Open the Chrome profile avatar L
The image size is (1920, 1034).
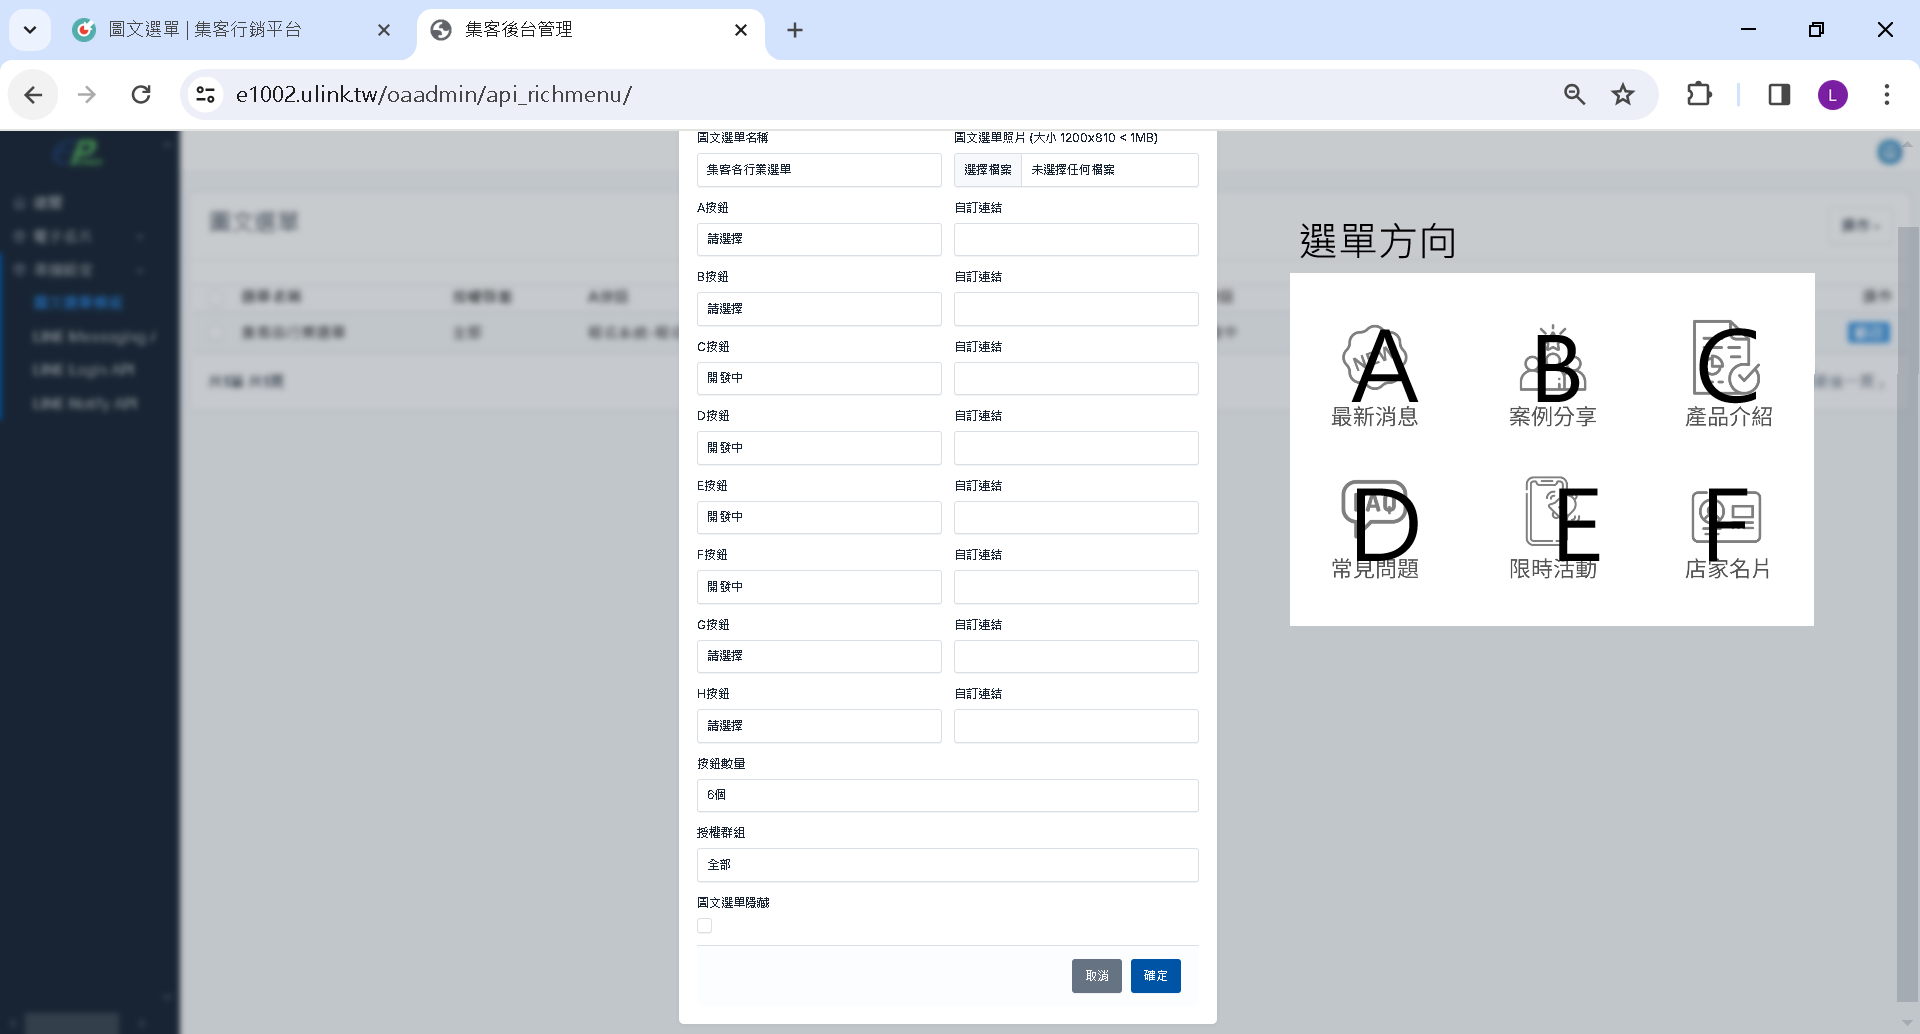(1833, 95)
